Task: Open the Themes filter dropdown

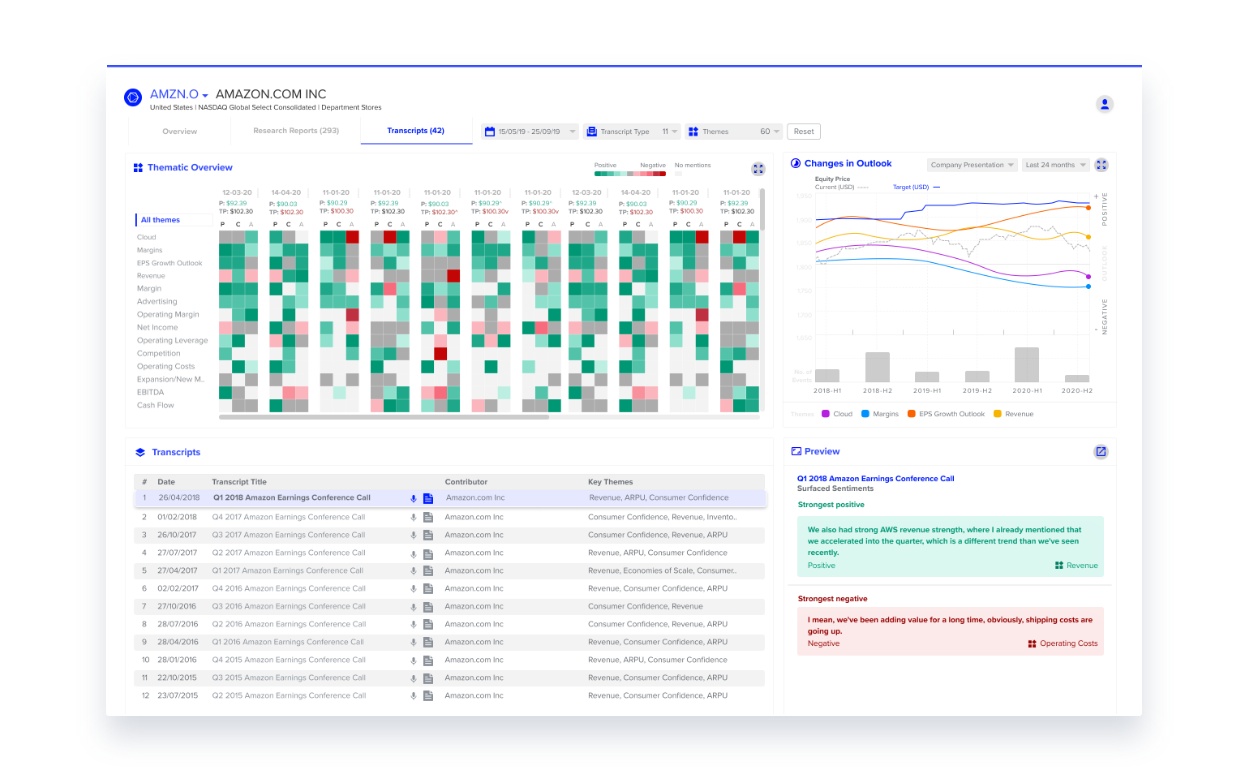Action: click(x=734, y=131)
